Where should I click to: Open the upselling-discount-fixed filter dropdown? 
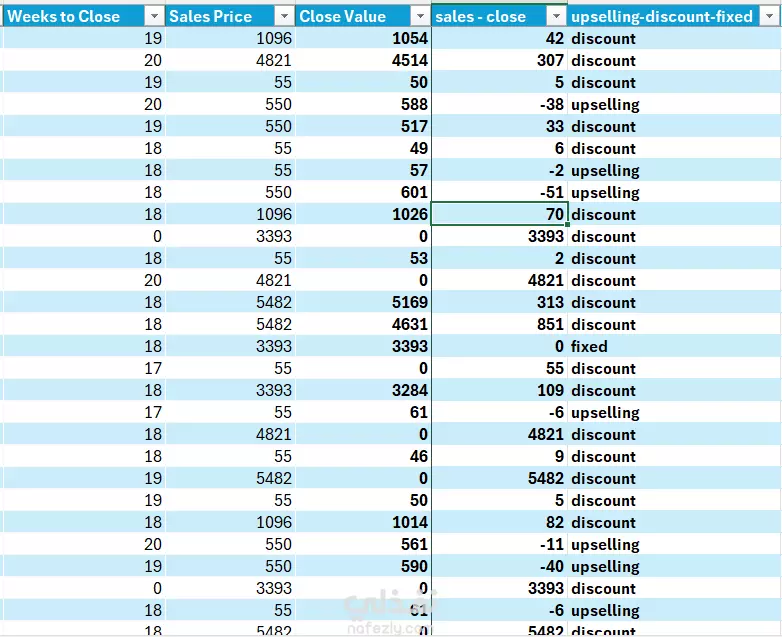tap(769, 16)
